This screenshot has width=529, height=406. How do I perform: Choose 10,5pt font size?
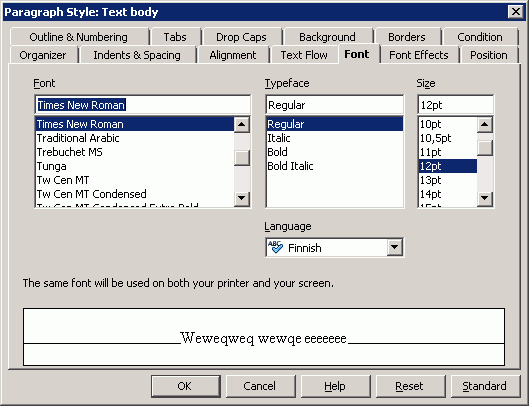[448, 138]
